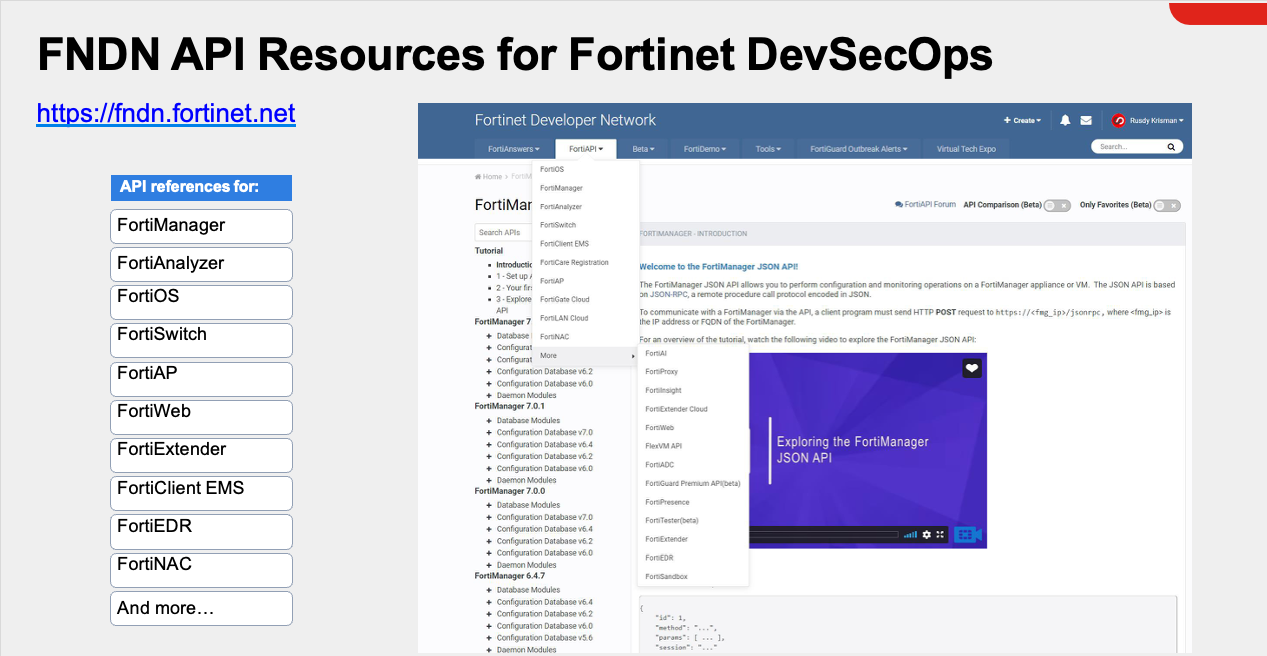
Task: Click the Rusdy Krisman avatar icon
Action: tap(1119, 120)
